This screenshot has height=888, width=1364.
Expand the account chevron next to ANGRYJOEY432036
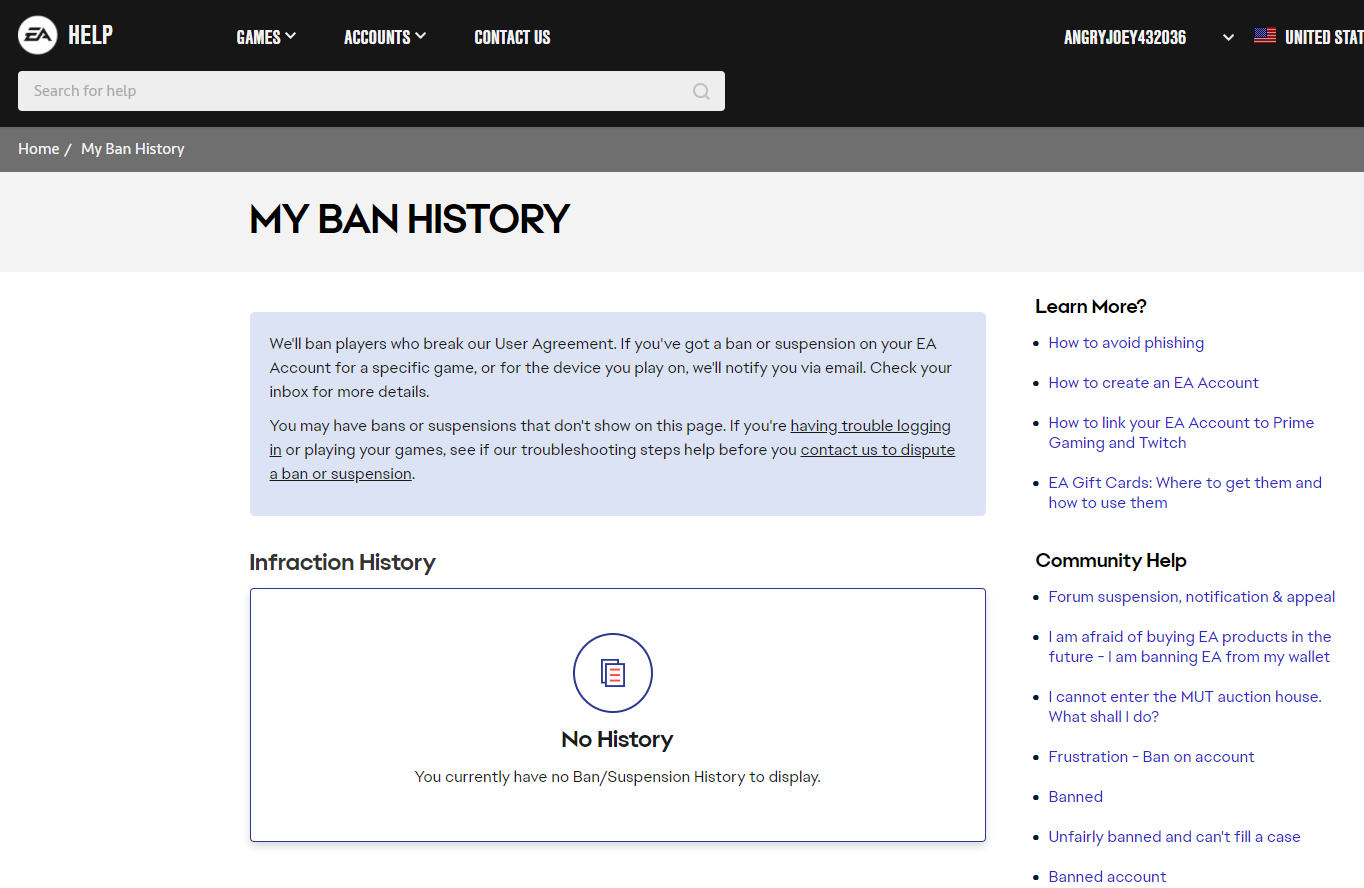click(x=1228, y=37)
